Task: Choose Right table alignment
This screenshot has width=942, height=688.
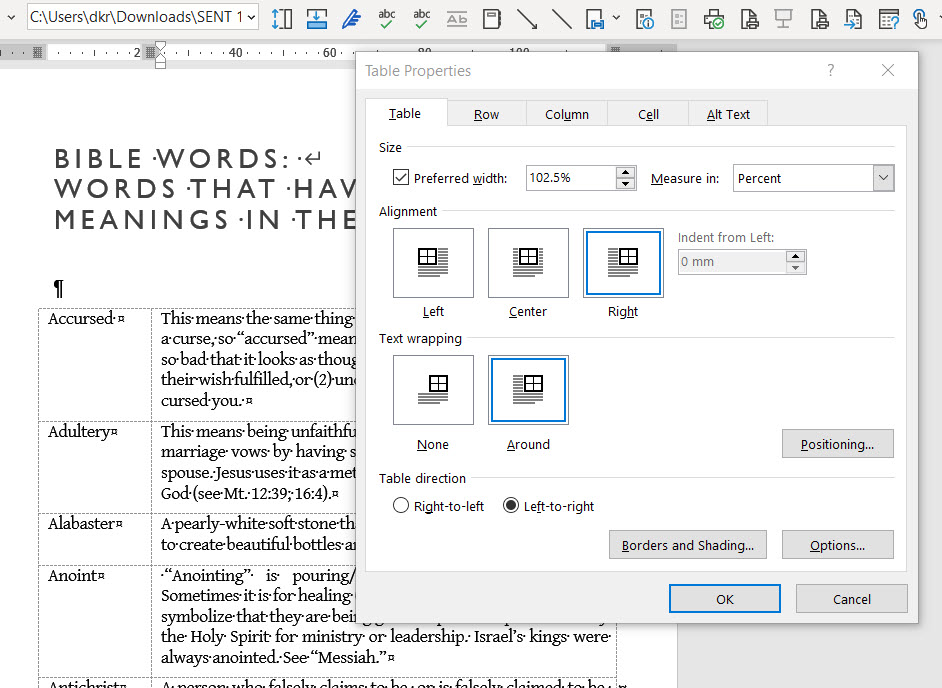Action: [x=623, y=263]
